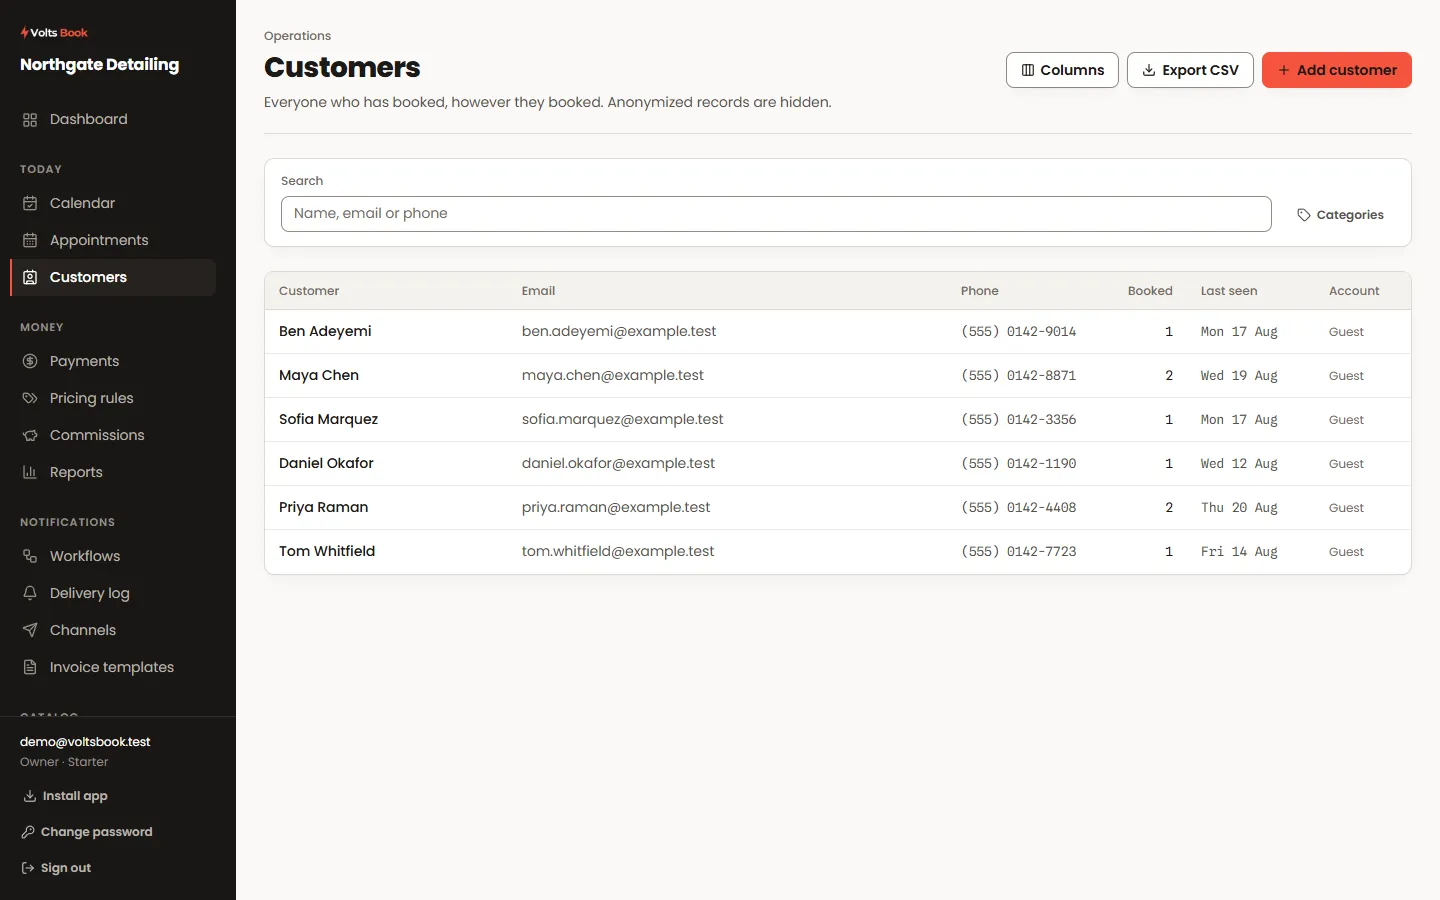The image size is (1440, 900).
Task: Go to Calendar in sidebar
Action: (x=113, y=203)
